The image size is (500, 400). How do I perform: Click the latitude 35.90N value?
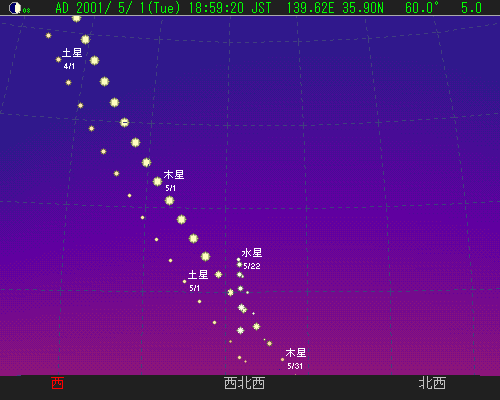pos(363,8)
